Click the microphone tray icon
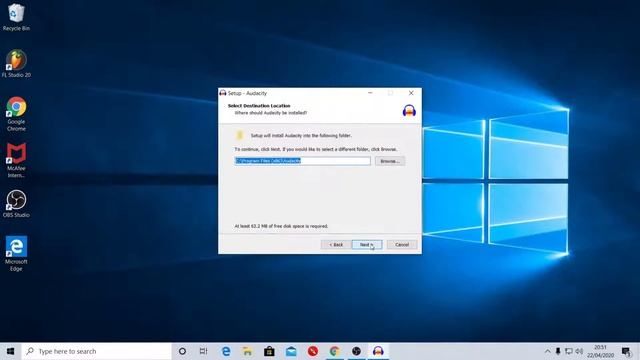Screen dimensions: 640x360 [558, 351]
